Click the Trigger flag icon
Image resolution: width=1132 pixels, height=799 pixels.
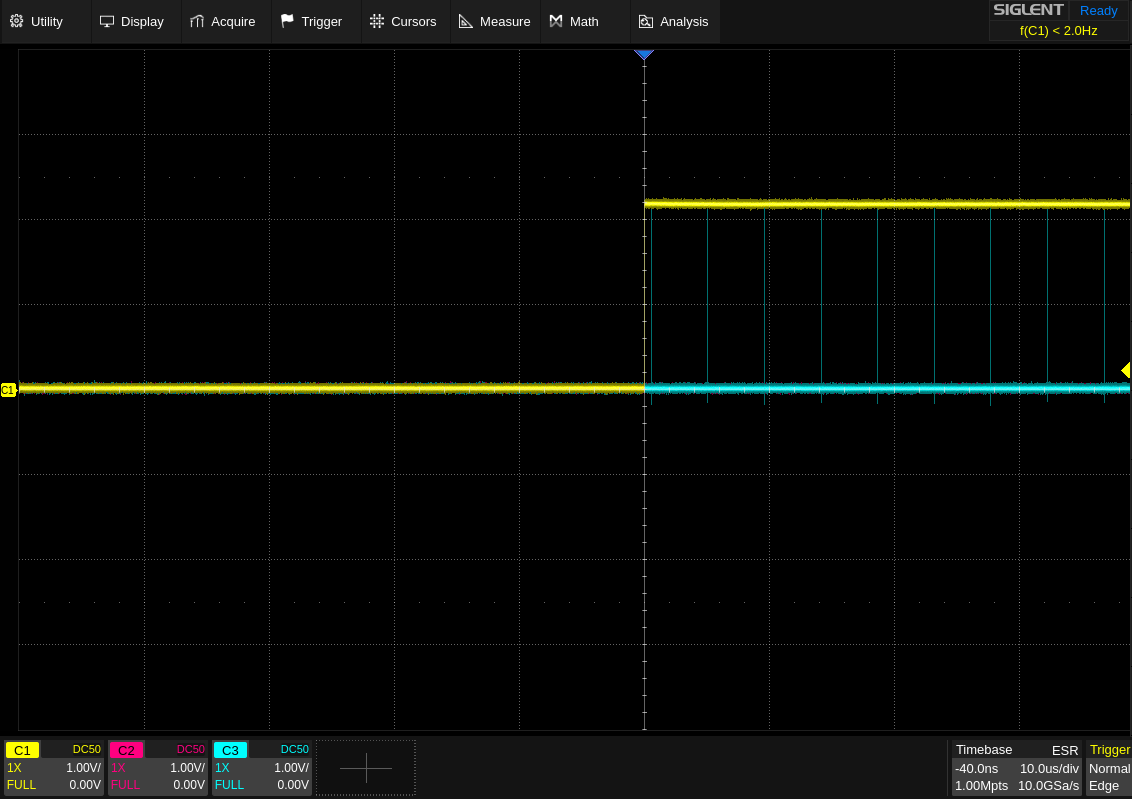tap(287, 21)
